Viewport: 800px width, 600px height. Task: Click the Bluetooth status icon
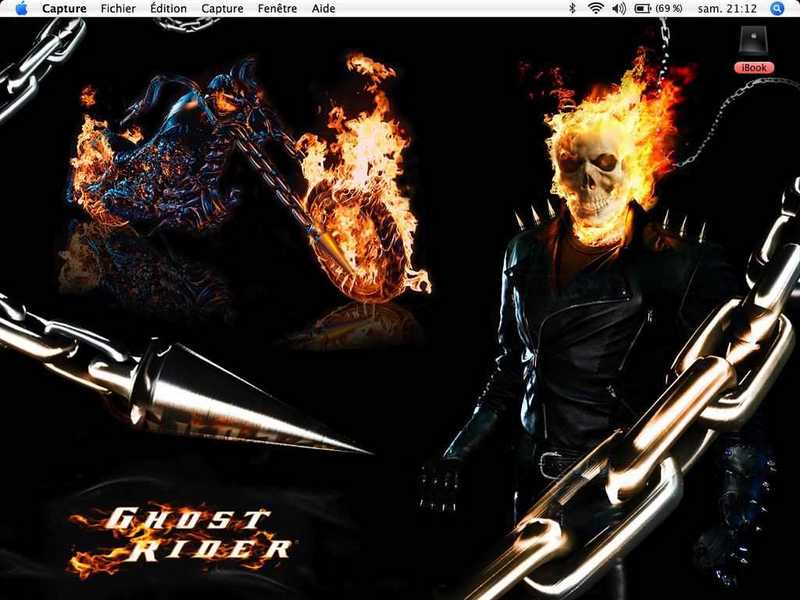point(572,8)
